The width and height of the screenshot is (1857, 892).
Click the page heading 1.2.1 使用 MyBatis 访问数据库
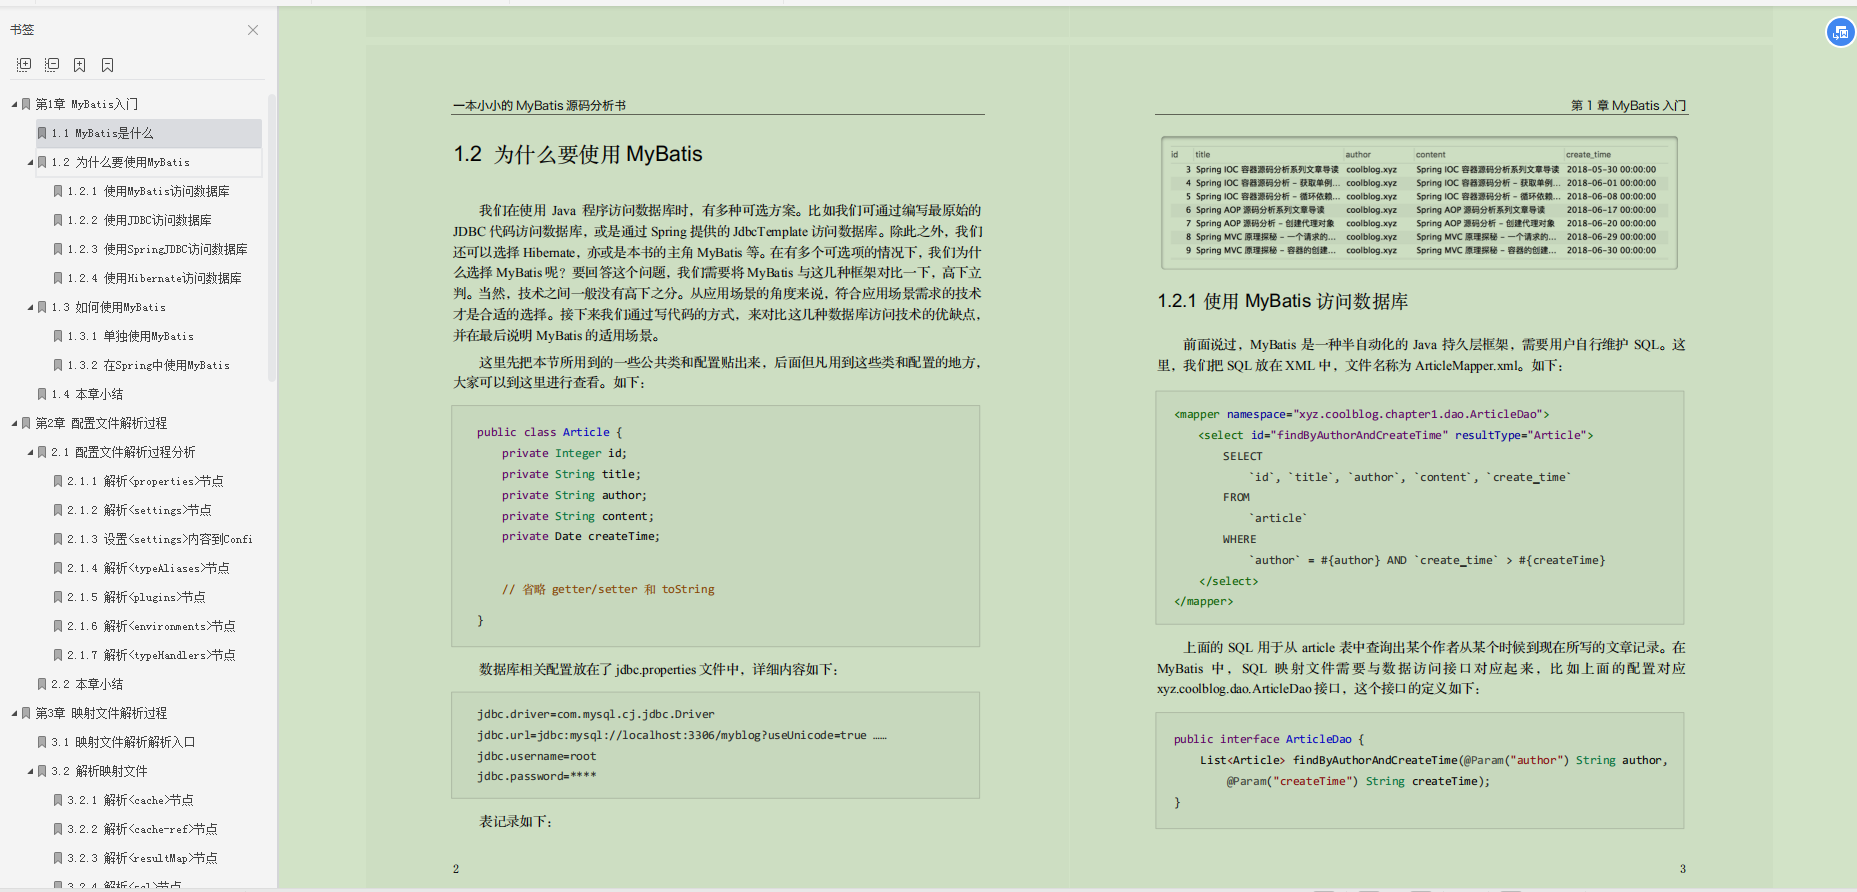pyautogui.click(x=1283, y=301)
